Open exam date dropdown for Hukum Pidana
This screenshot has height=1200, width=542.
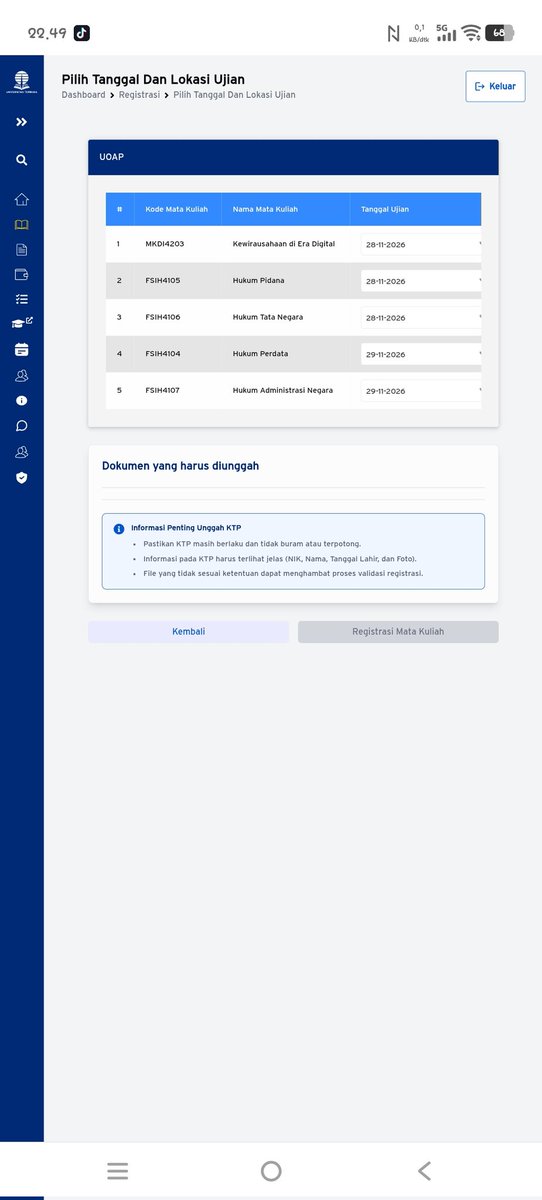[421, 281]
